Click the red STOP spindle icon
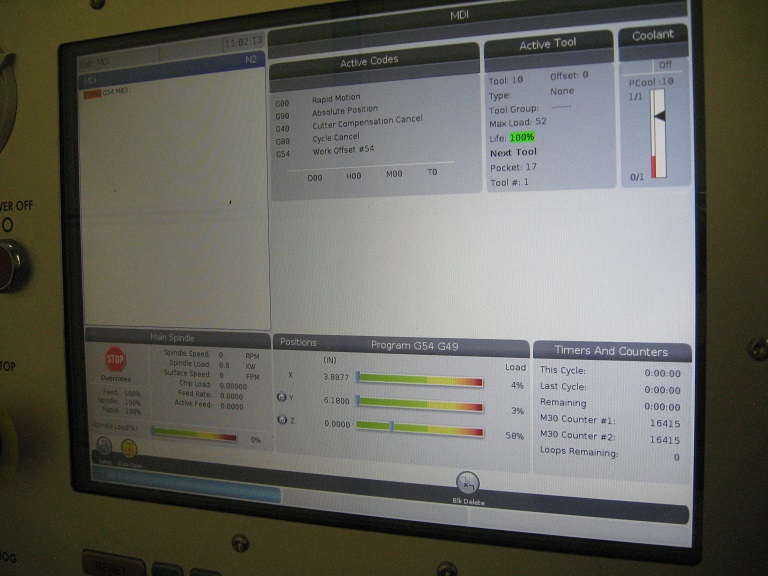Image resolution: width=768 pixels, height=576 pixels. pyautogui.click(x=116, y=360)
